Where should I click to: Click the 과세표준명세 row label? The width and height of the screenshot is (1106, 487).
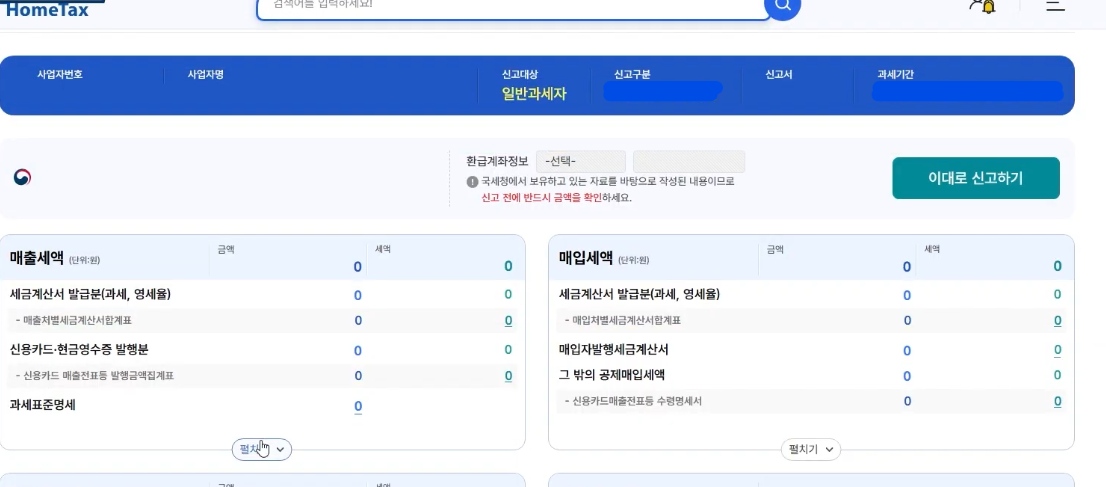(x=43, y=405)
